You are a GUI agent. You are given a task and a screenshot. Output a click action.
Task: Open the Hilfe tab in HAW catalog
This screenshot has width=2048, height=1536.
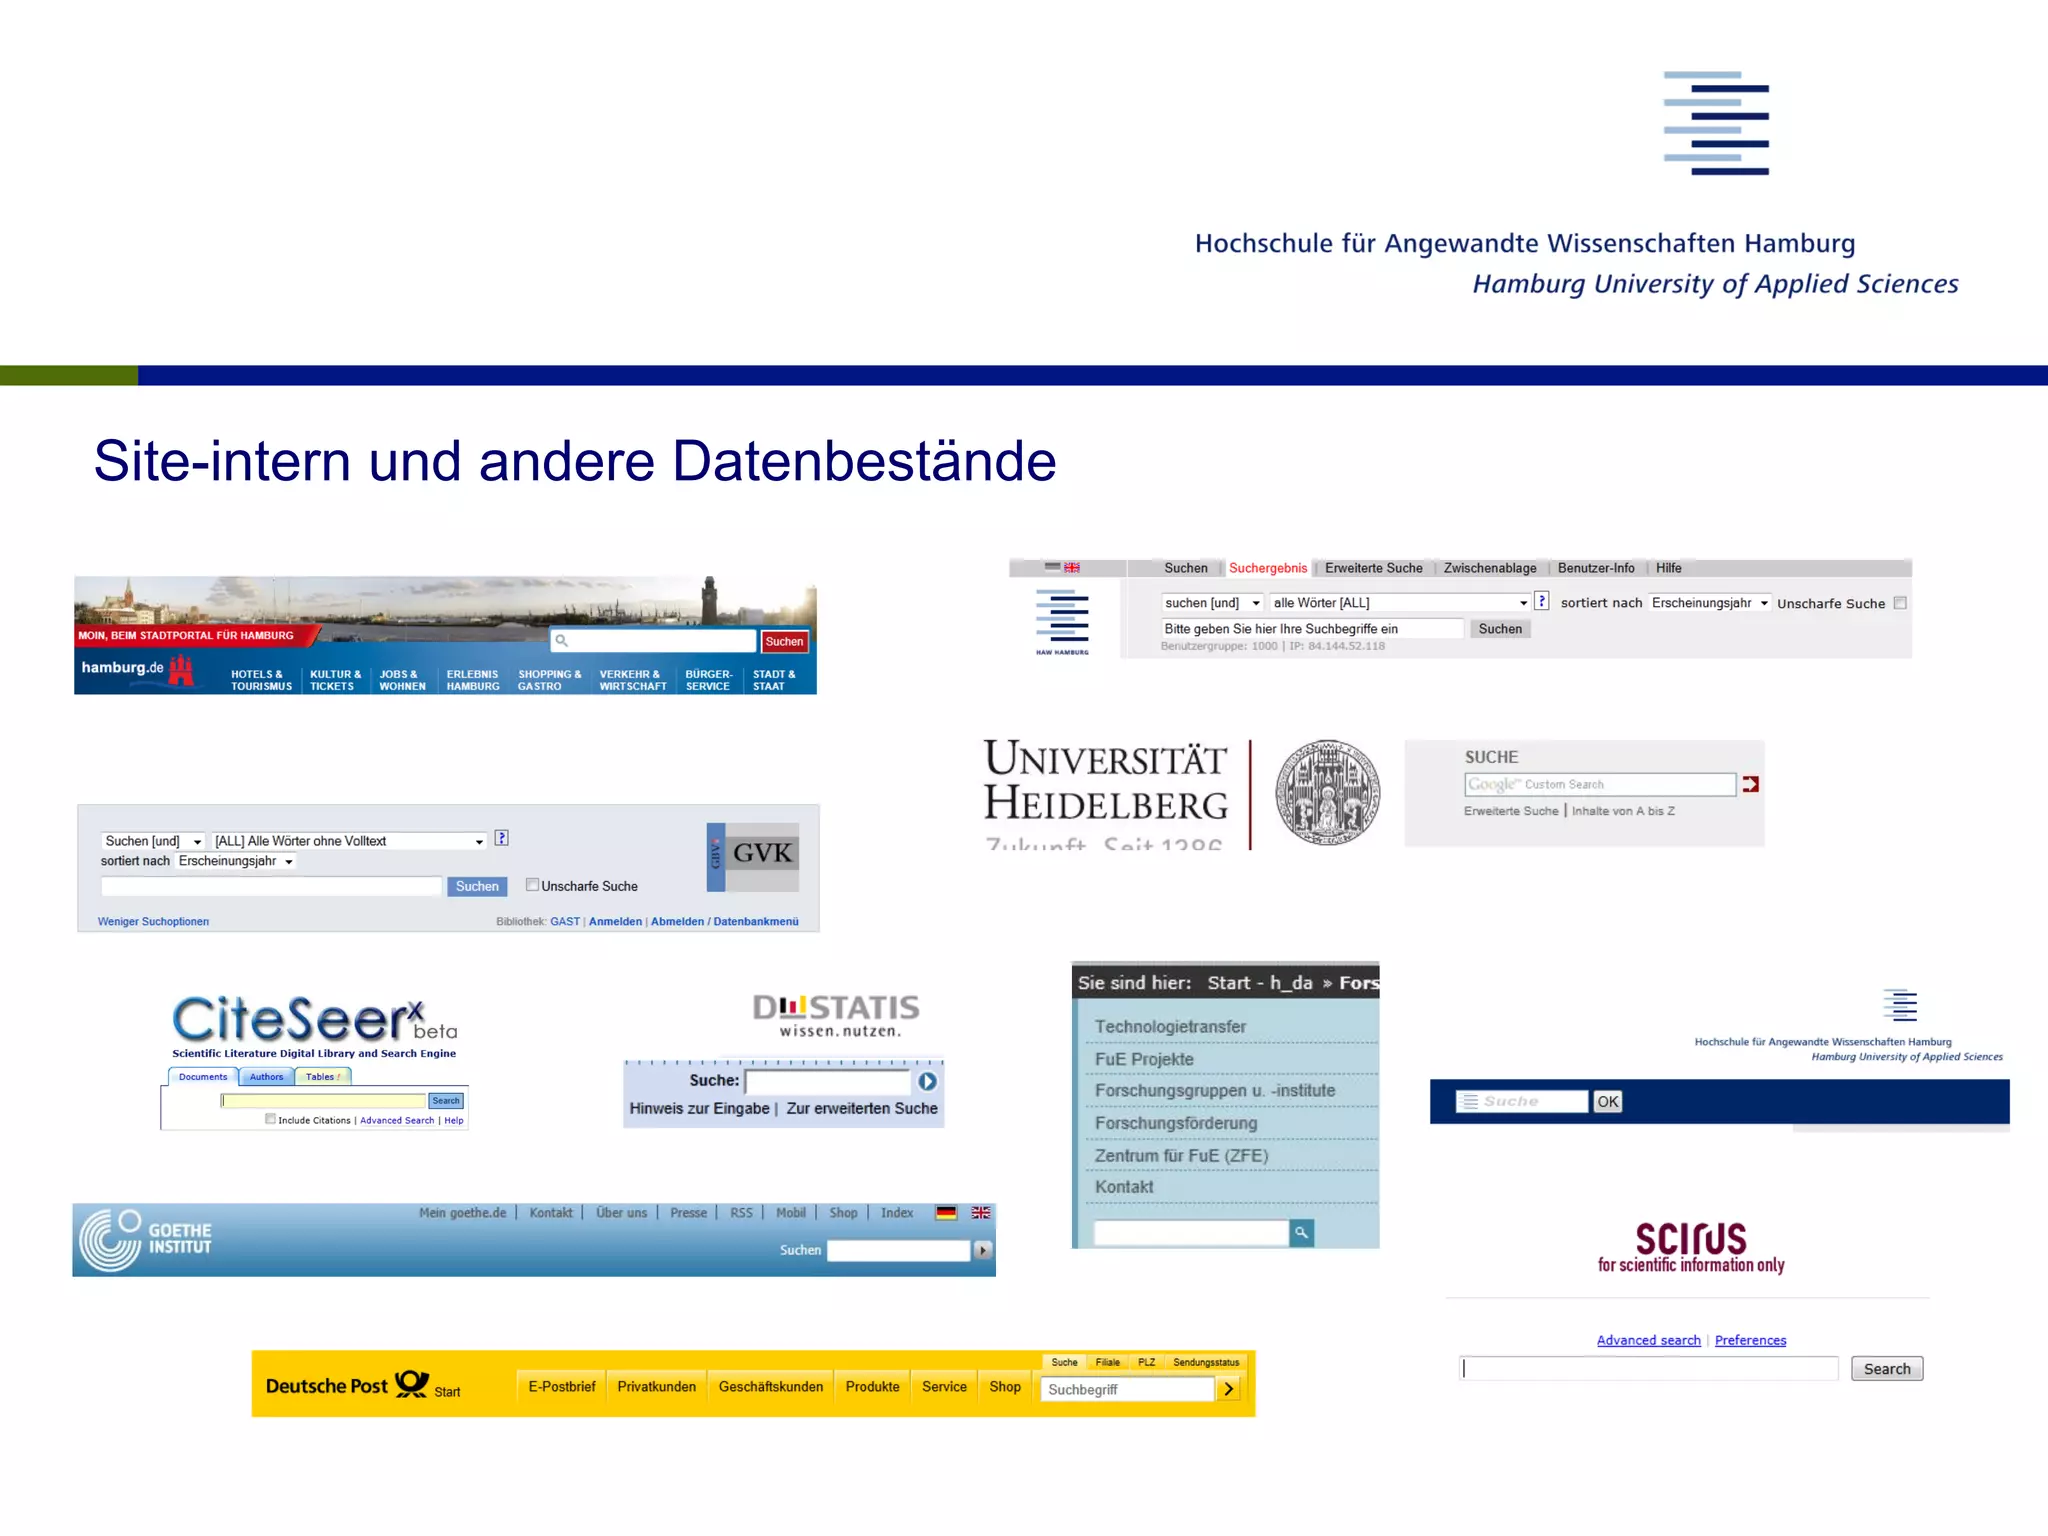1669,568
